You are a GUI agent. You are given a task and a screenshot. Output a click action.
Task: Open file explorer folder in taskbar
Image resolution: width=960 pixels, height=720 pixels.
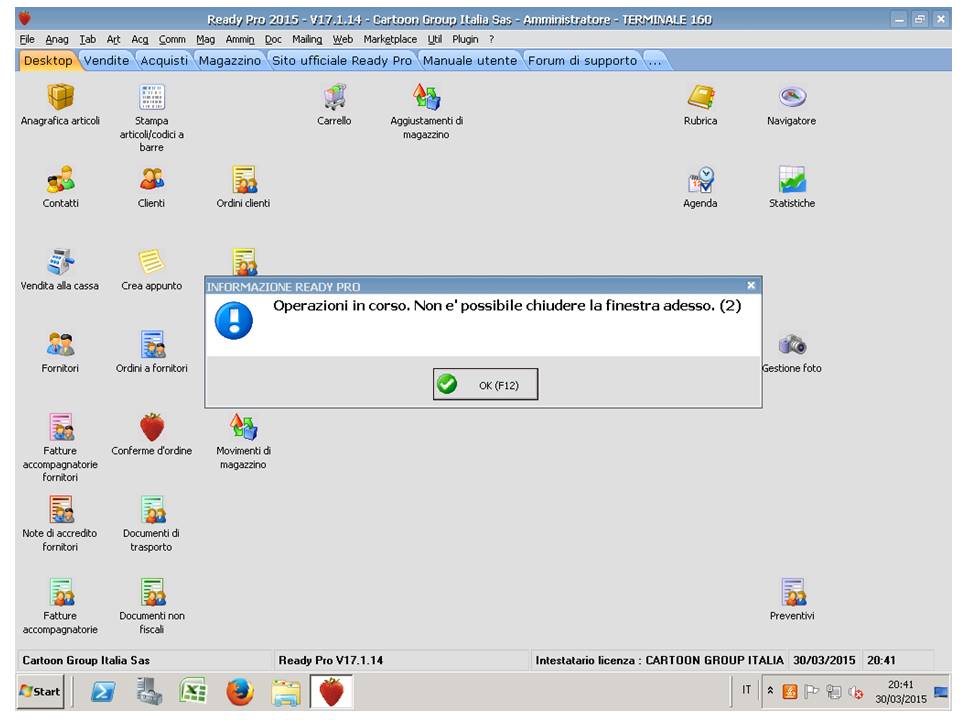click(286, 692)
